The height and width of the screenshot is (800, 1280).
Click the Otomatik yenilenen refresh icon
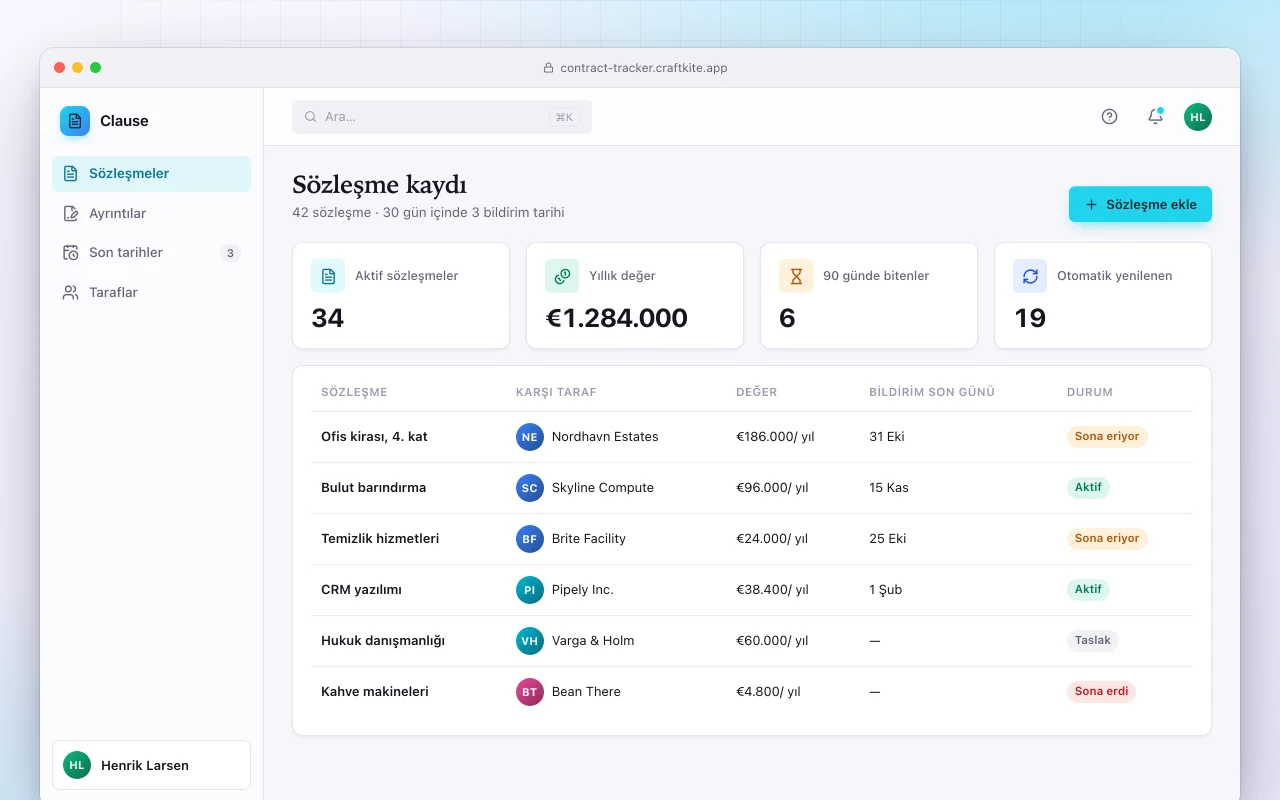click(x=1030, y=276)
